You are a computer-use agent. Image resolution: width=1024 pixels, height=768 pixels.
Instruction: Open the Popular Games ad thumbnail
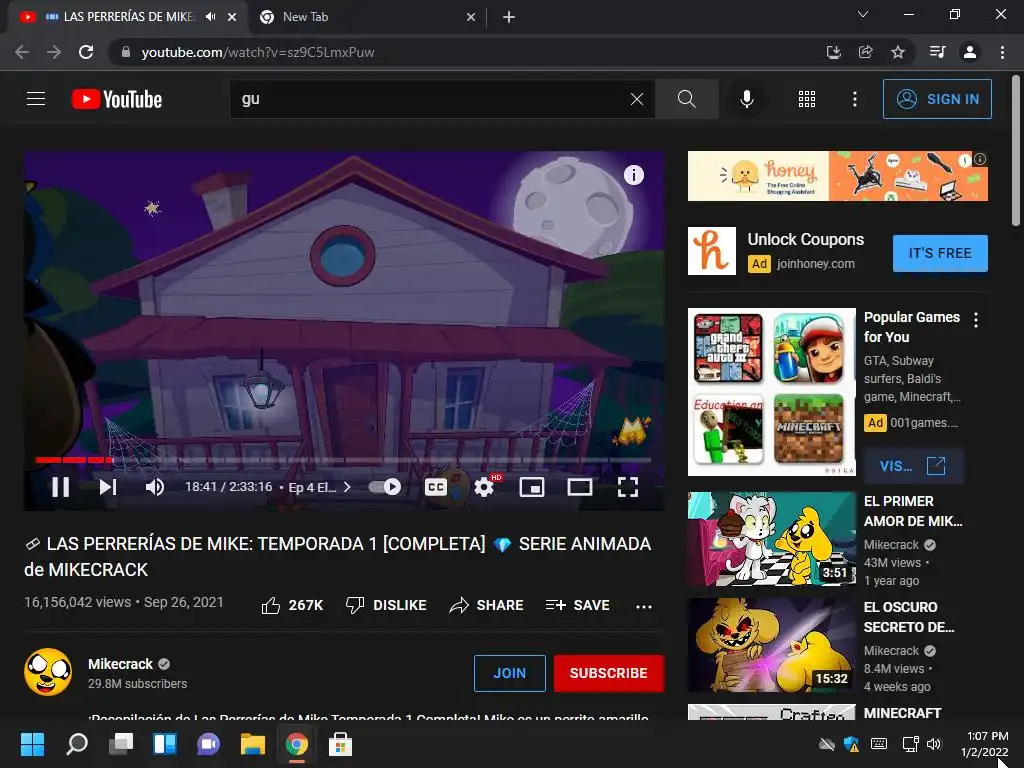click(x=771, y=392)
